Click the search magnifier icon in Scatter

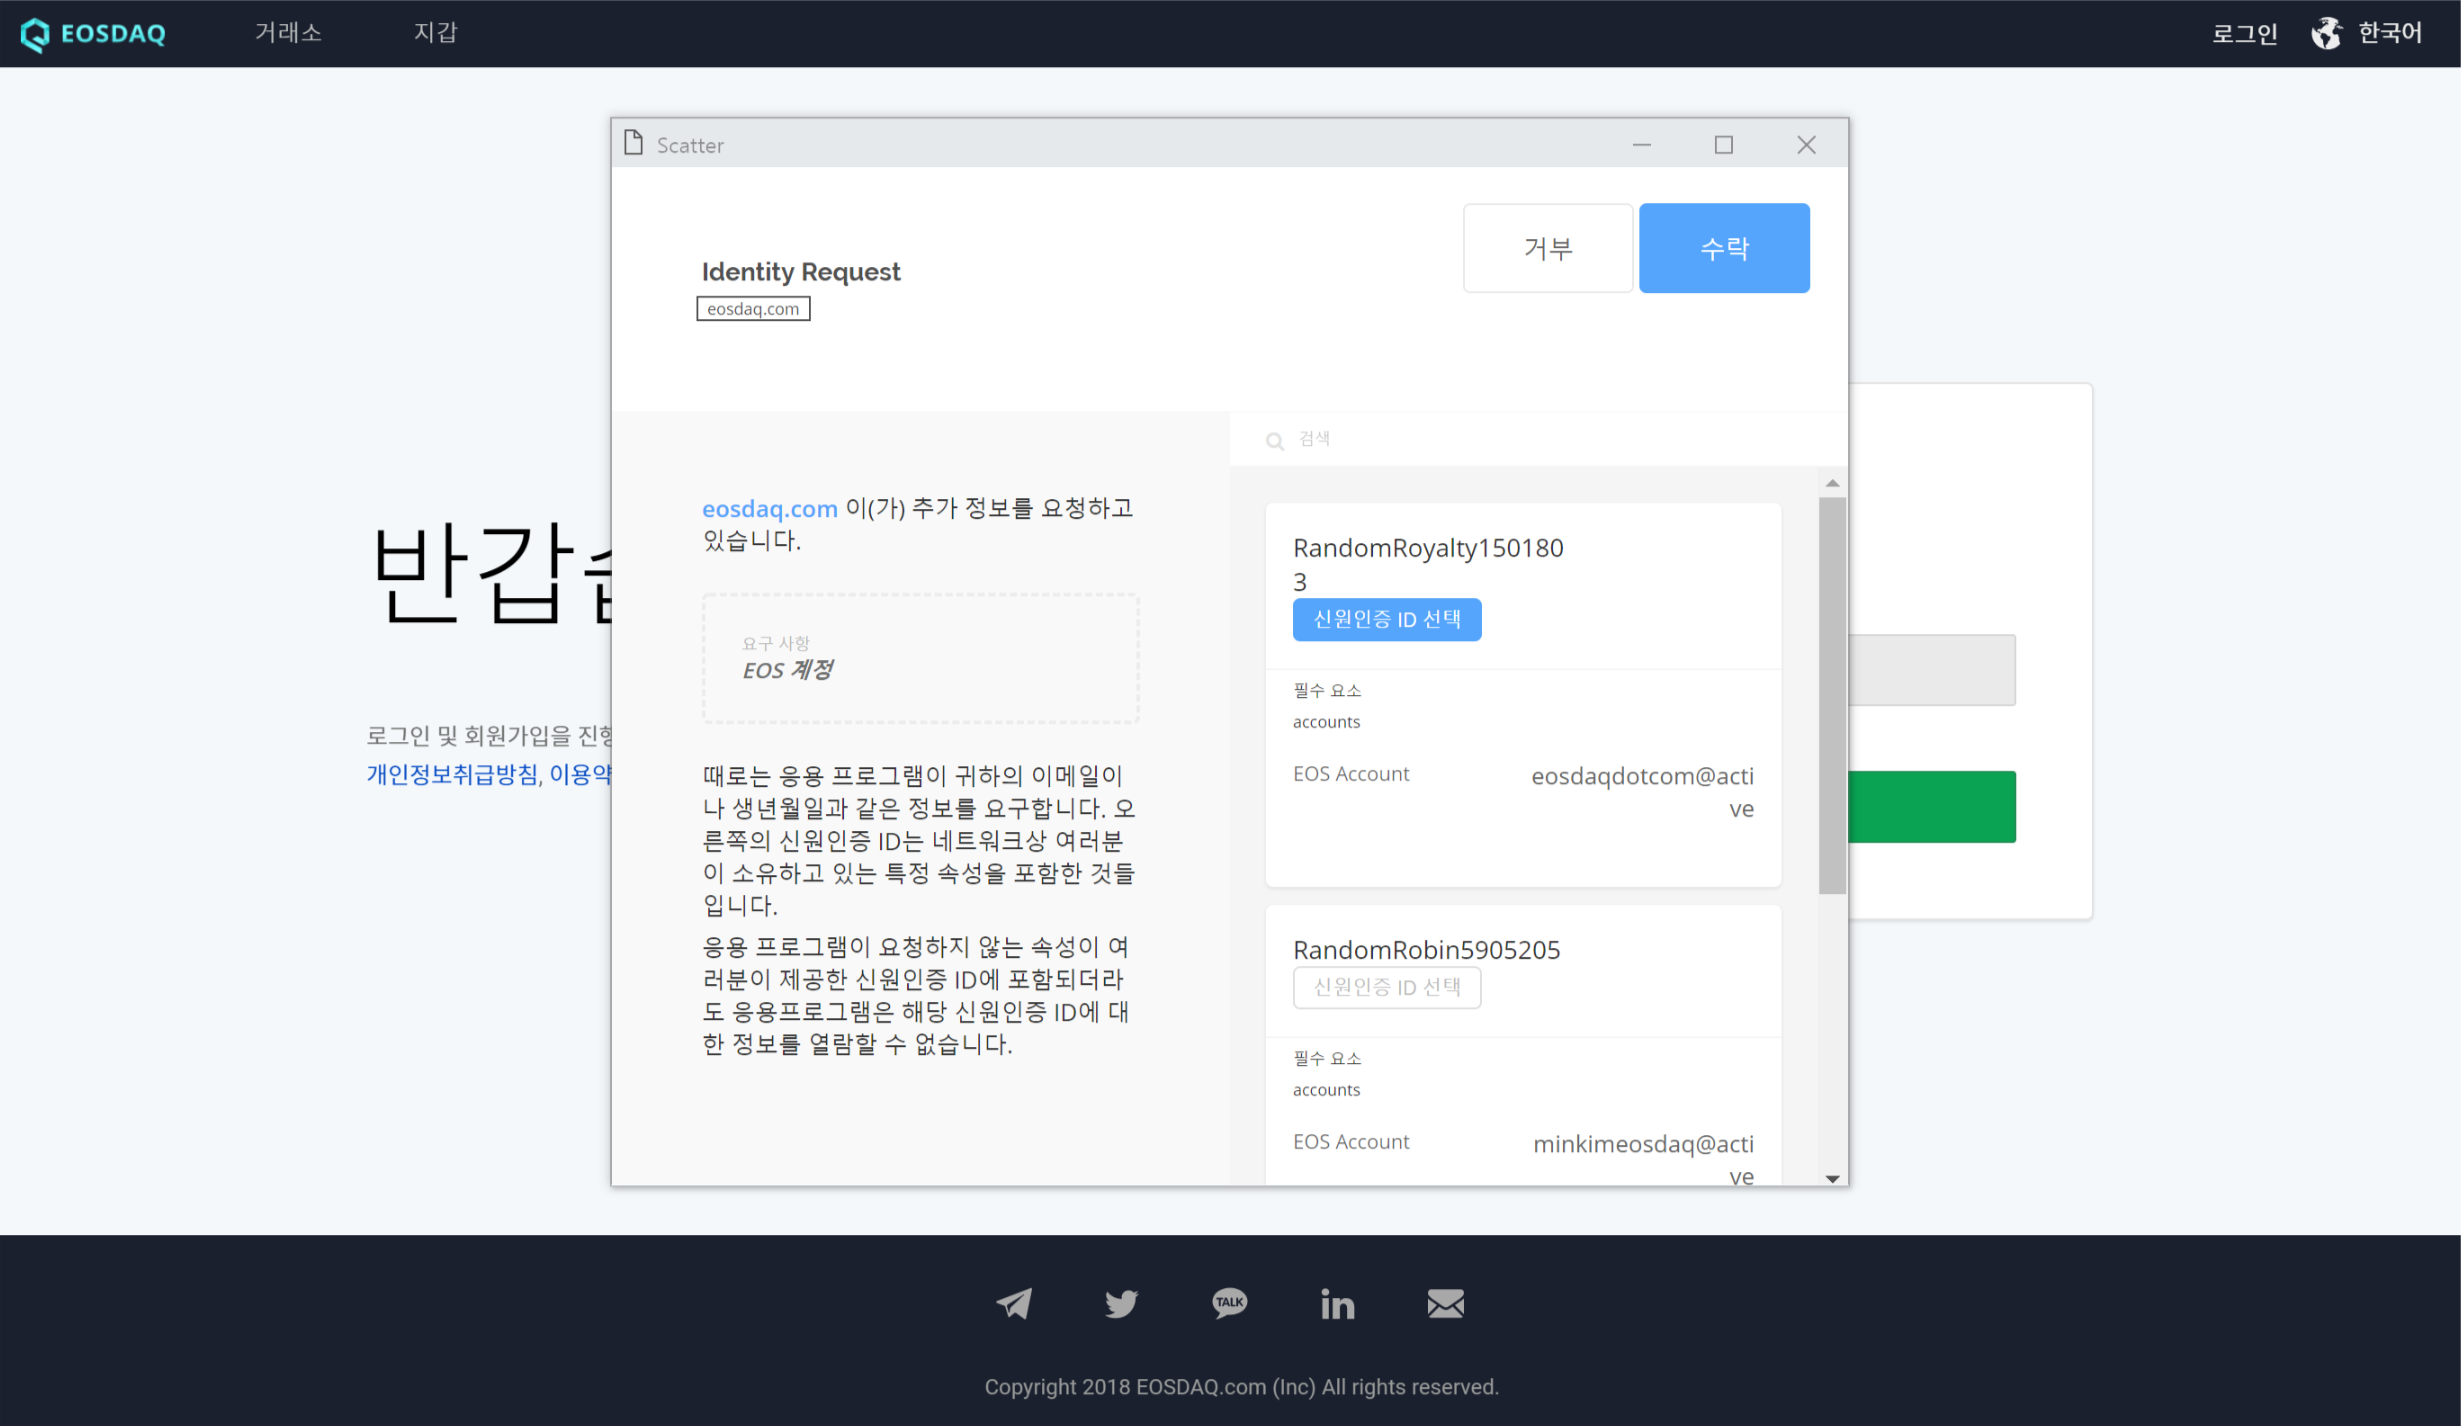(x=1275, y=441)
